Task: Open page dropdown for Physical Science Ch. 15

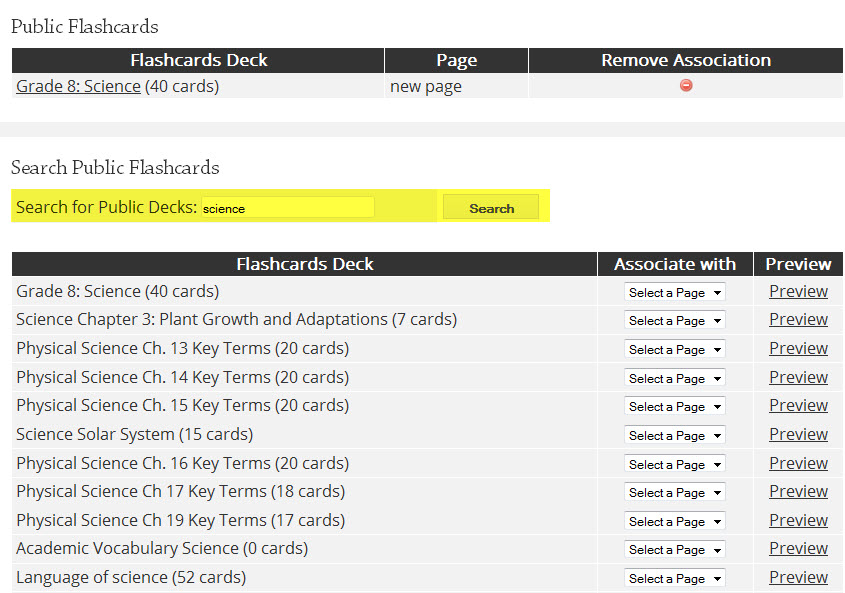Action: coord(675,406)
